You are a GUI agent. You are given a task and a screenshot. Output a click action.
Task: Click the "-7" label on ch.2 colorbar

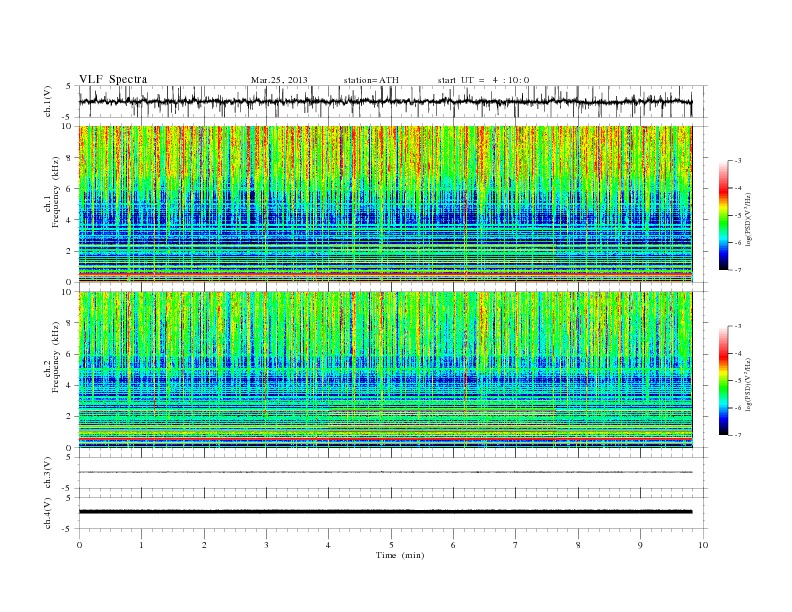[737, 435]
